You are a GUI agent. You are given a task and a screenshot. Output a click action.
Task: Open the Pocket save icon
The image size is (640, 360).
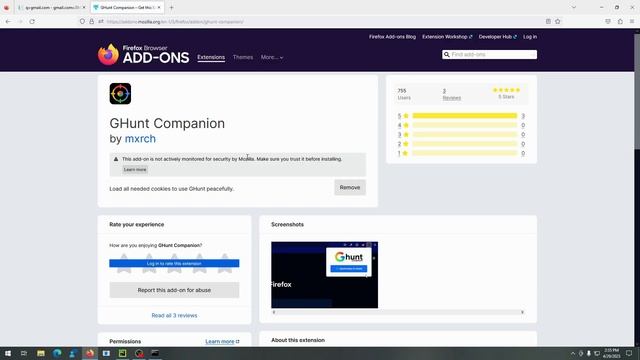click(x=608, y=21)
